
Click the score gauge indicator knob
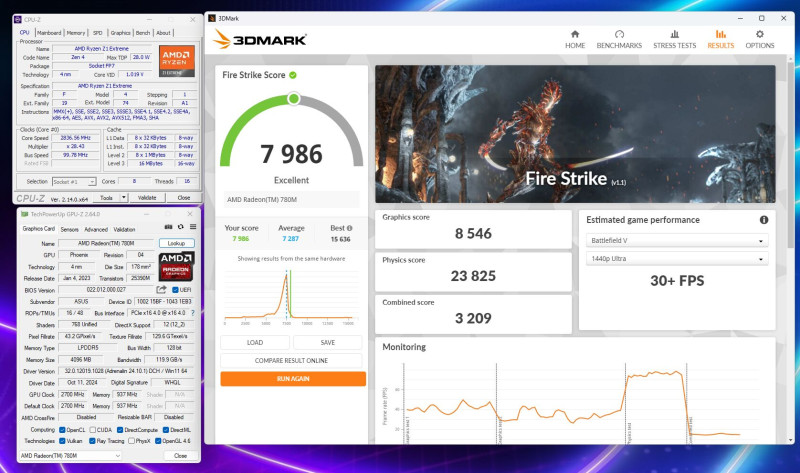pos(293,98)
